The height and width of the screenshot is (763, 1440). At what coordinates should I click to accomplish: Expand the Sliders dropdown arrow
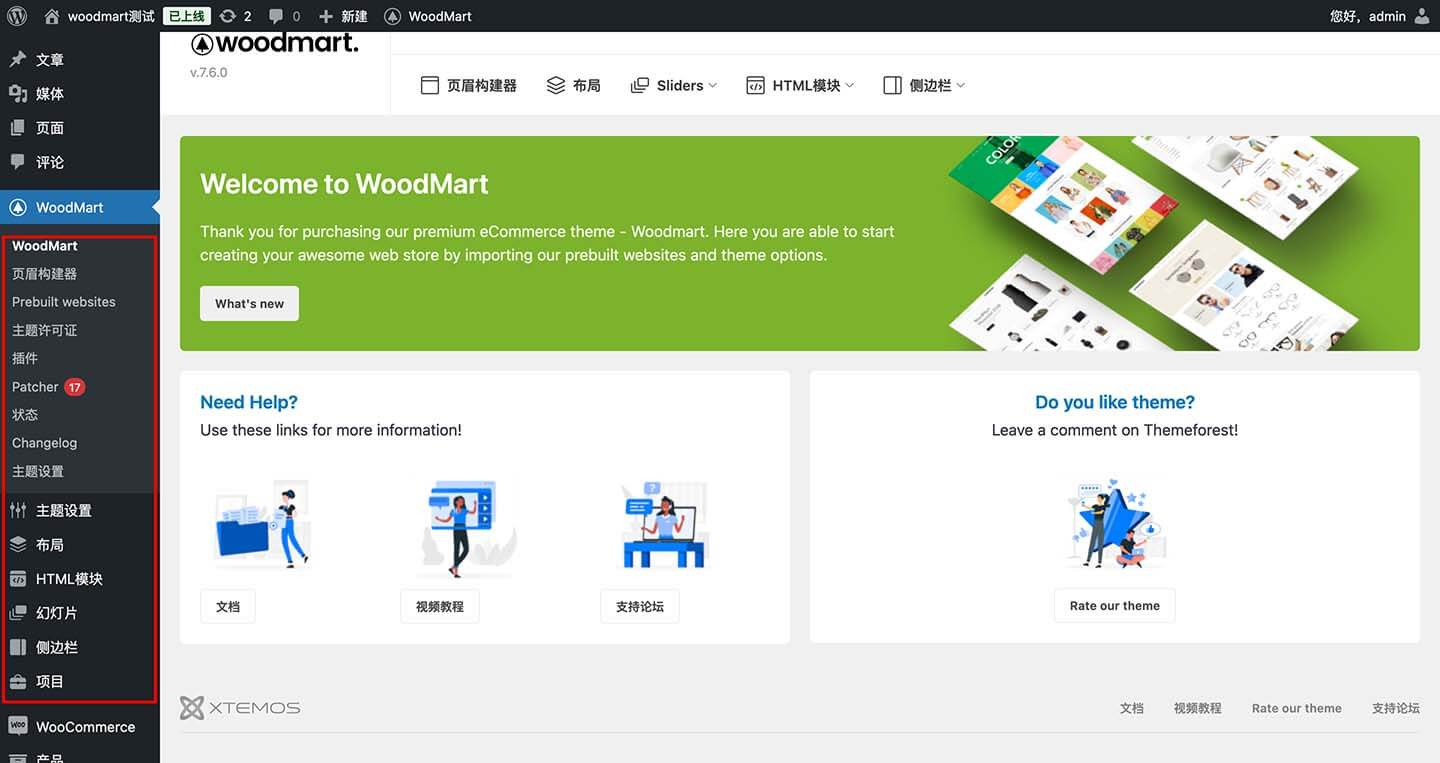tap(713, 86)
